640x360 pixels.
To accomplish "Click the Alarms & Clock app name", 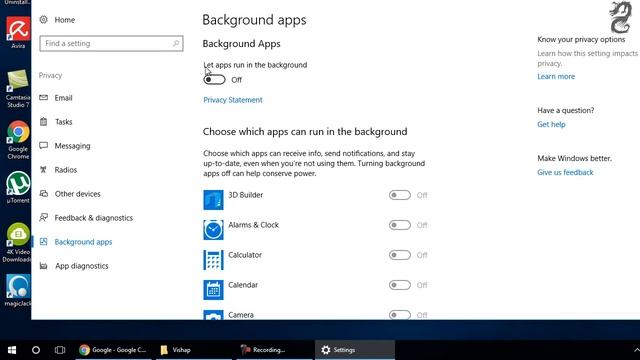I will [x=253, y=224].
